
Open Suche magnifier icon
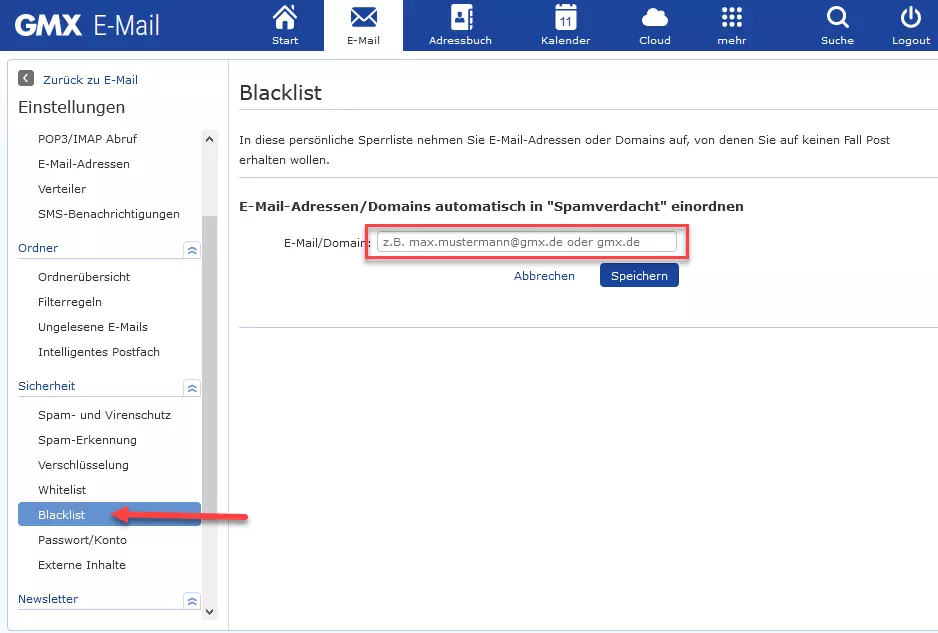click(837, 25)
